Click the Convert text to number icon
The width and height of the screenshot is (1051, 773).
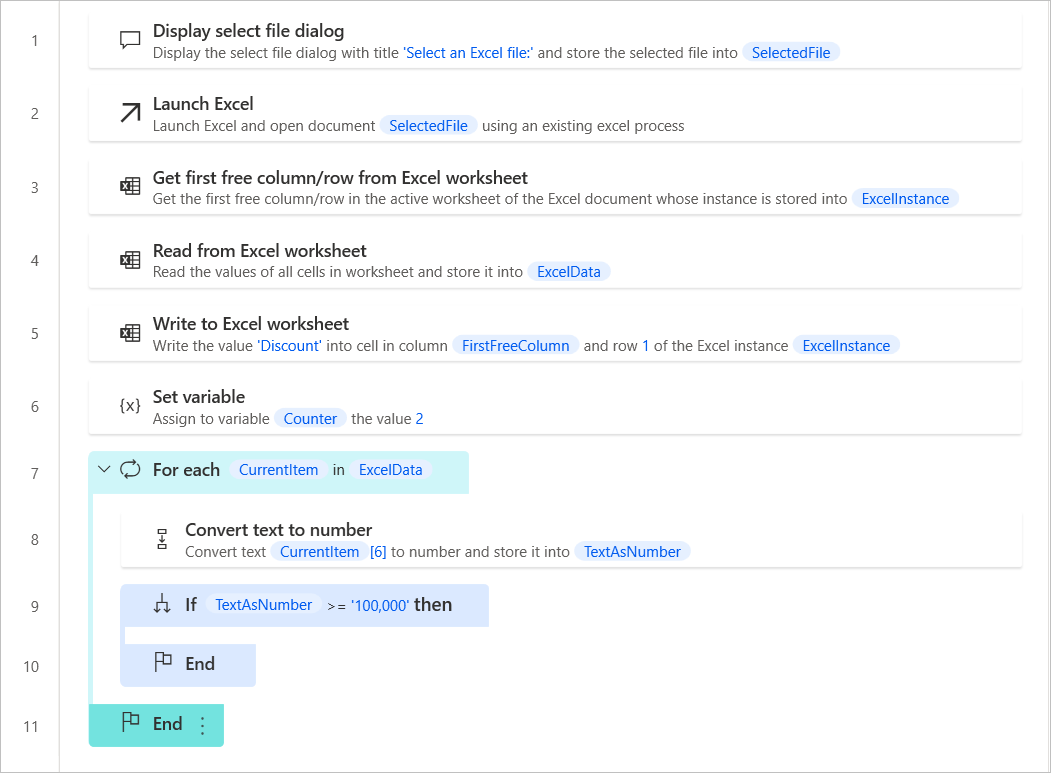click(x=161, y=538)
